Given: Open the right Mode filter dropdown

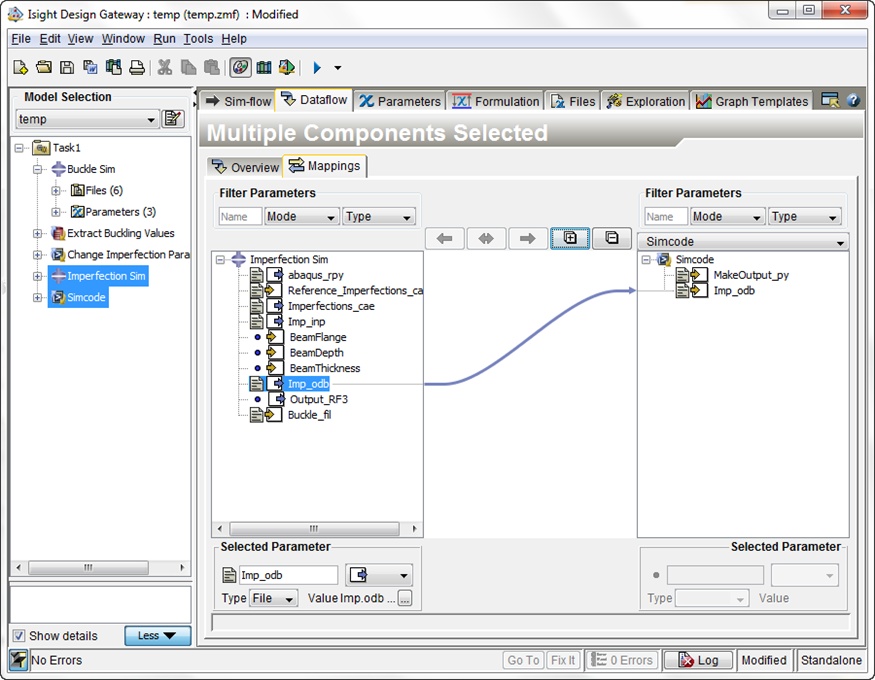Looking at the screenshot, I should coord(727,216).
